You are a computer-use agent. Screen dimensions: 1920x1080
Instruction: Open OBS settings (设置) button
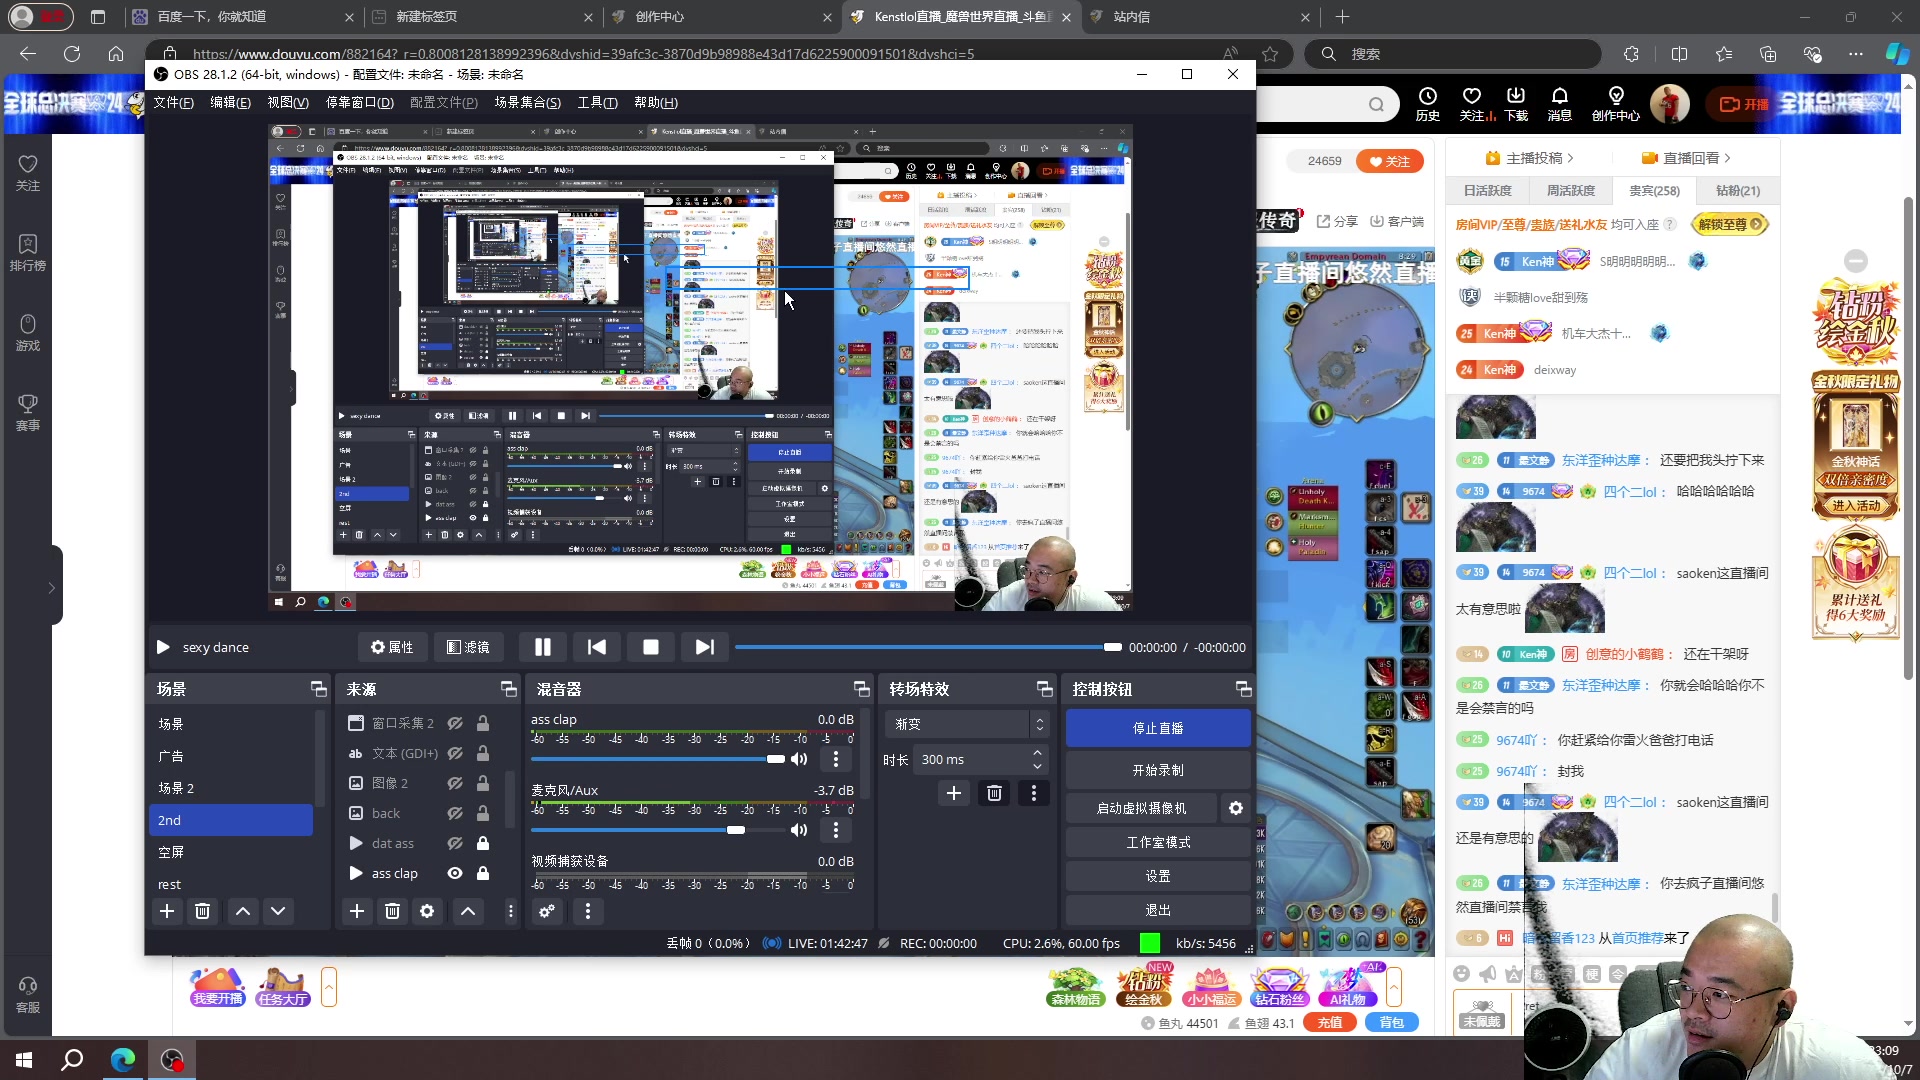coord(1158,876)
